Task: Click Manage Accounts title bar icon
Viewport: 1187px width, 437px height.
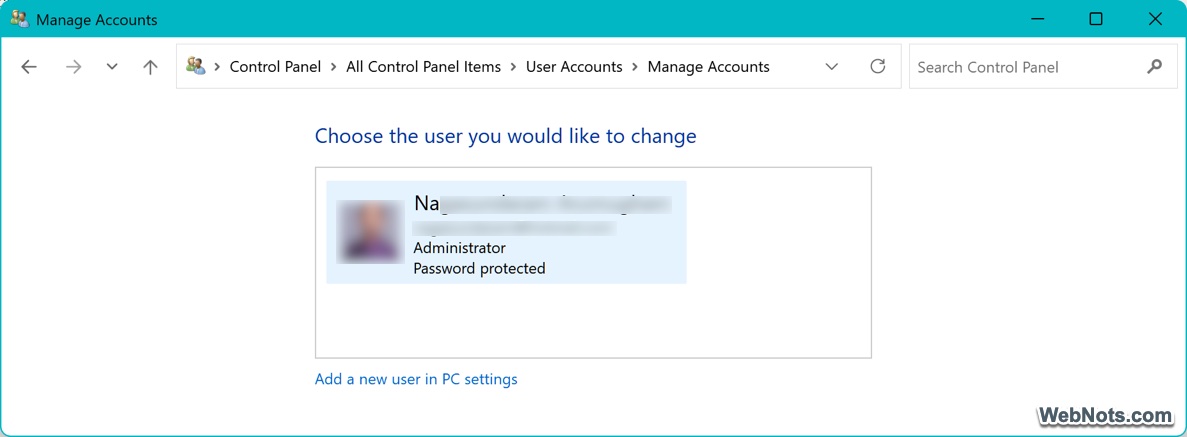Action: 19,19
